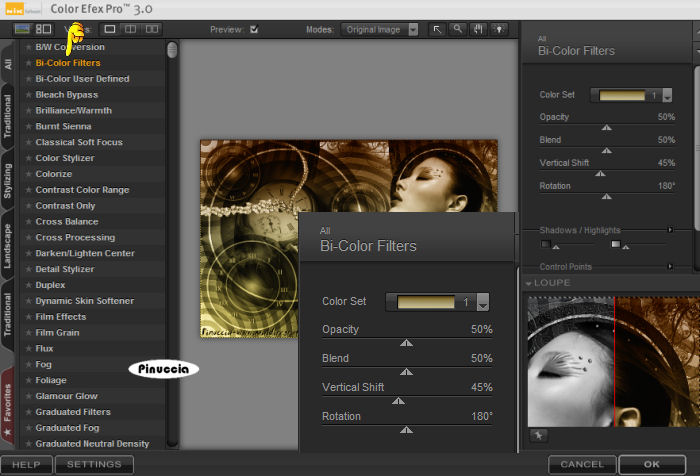Toggle favorite star for Graduated Fog

point(29,428)
